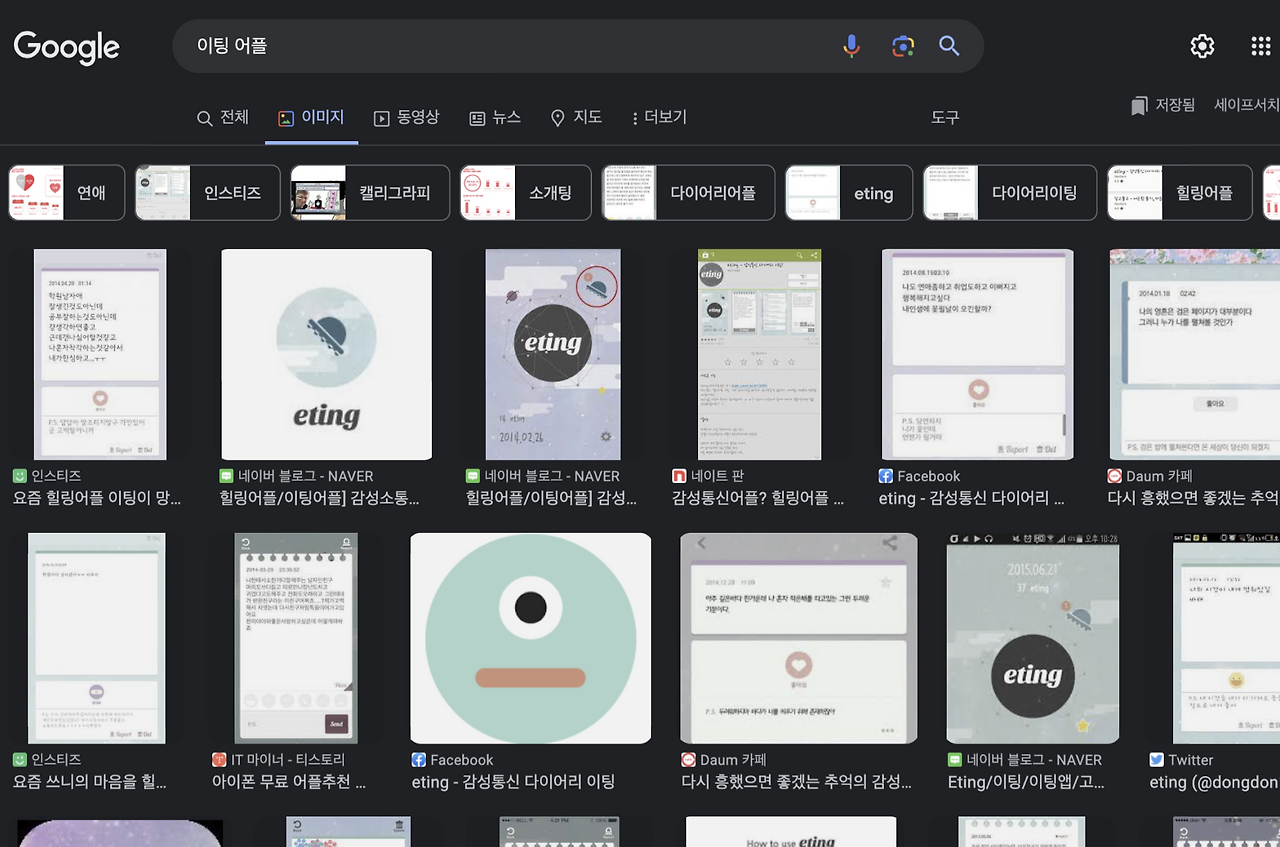
Task: Click the 인스티즈 favicon above 요즘 쓰니의 마음을
Action: (x=20, y=760)
